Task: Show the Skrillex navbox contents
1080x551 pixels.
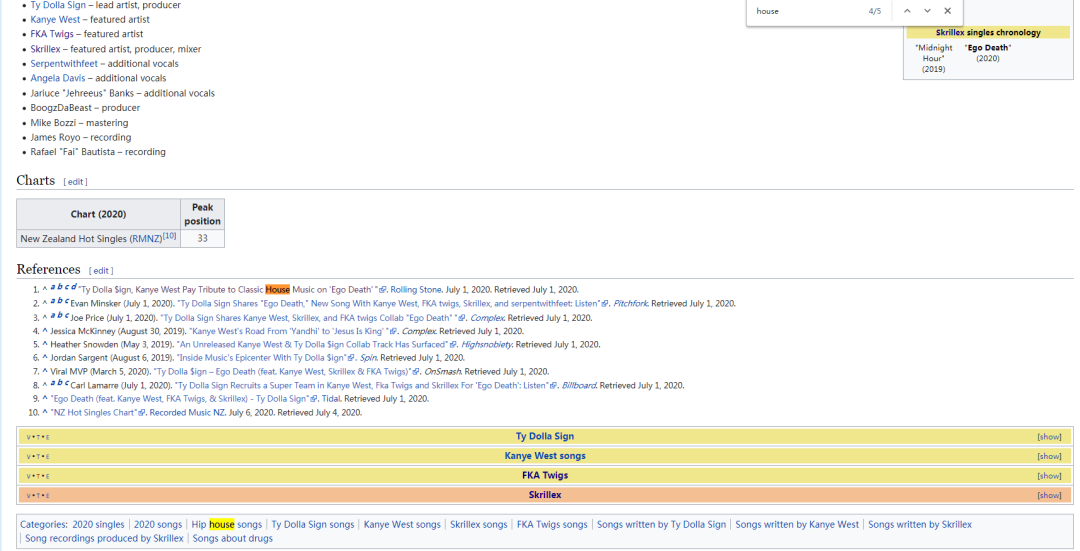Action: pyautogui.click(x=1049, y=495)
